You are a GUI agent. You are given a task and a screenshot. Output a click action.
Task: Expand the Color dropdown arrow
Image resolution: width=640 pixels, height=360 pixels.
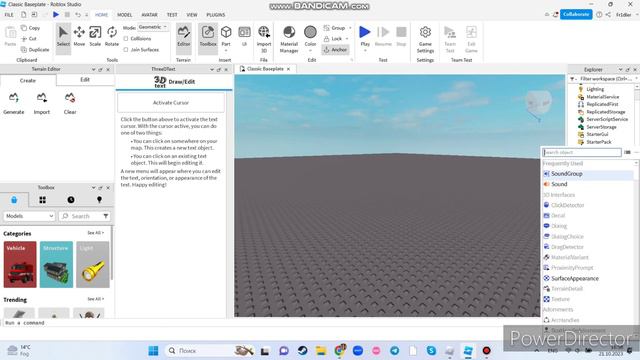click(x=310, y=51)
